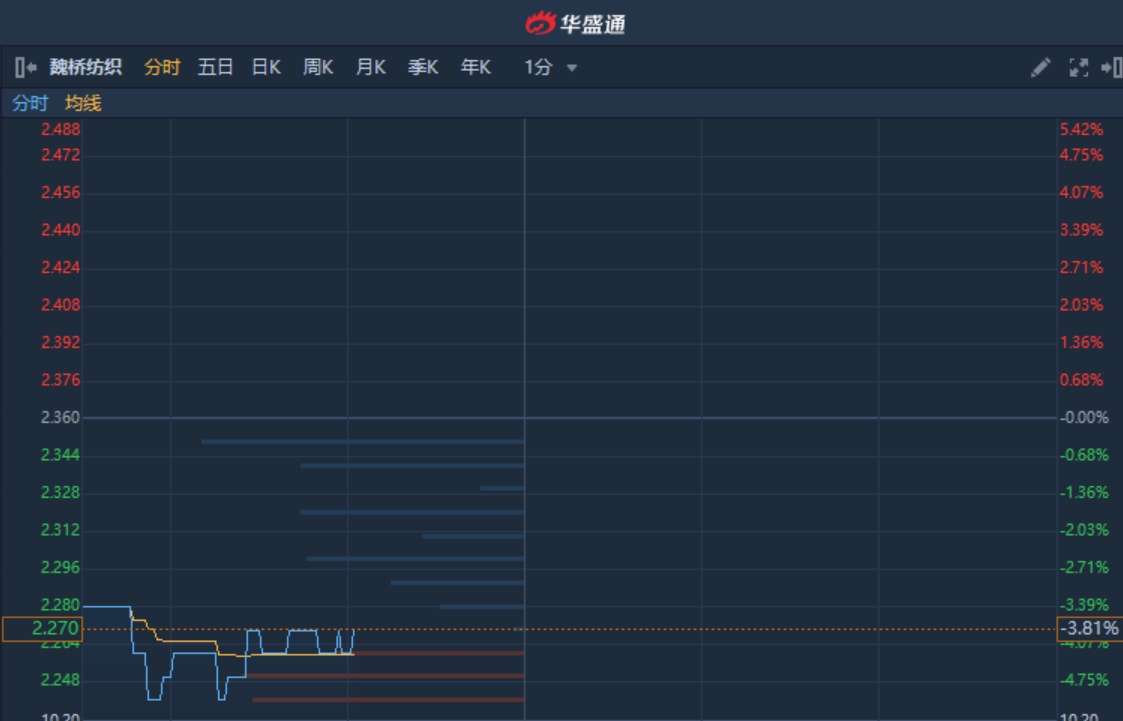The width and height of the screenshot is (1123, 721).
Task: Click the 华盛通 logo icon
Action: point(540,23)
